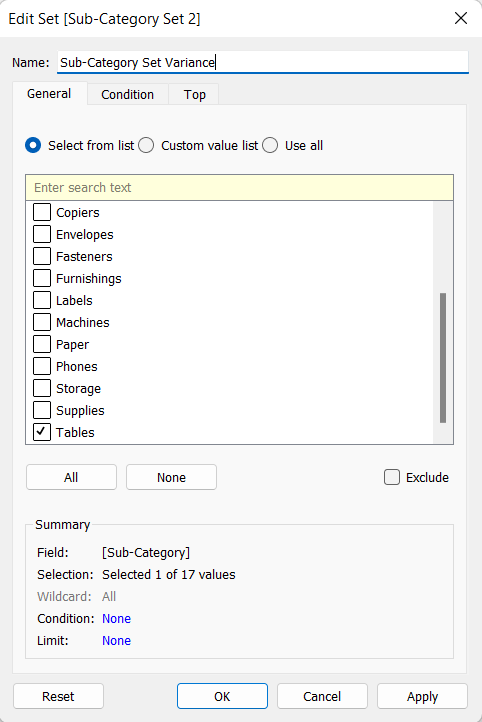Tick the Machines checkbox
Viewport: 482px width, 722px height.
point(42,322)
